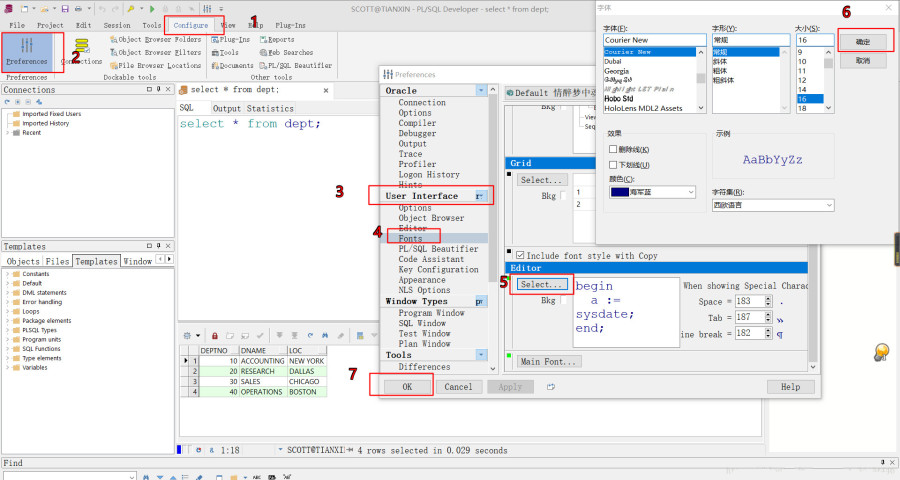This screenshot has height=480, width=900.
Task: Toggle the underline 下划线 checkbox
Action: click(x=613, y=165)
